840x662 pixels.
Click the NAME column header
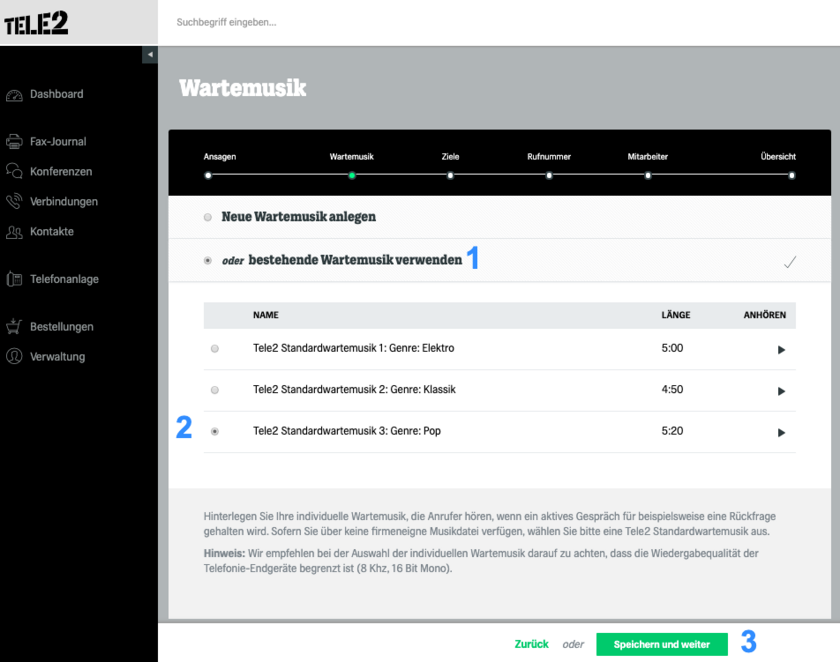click(x=266, y=315)
